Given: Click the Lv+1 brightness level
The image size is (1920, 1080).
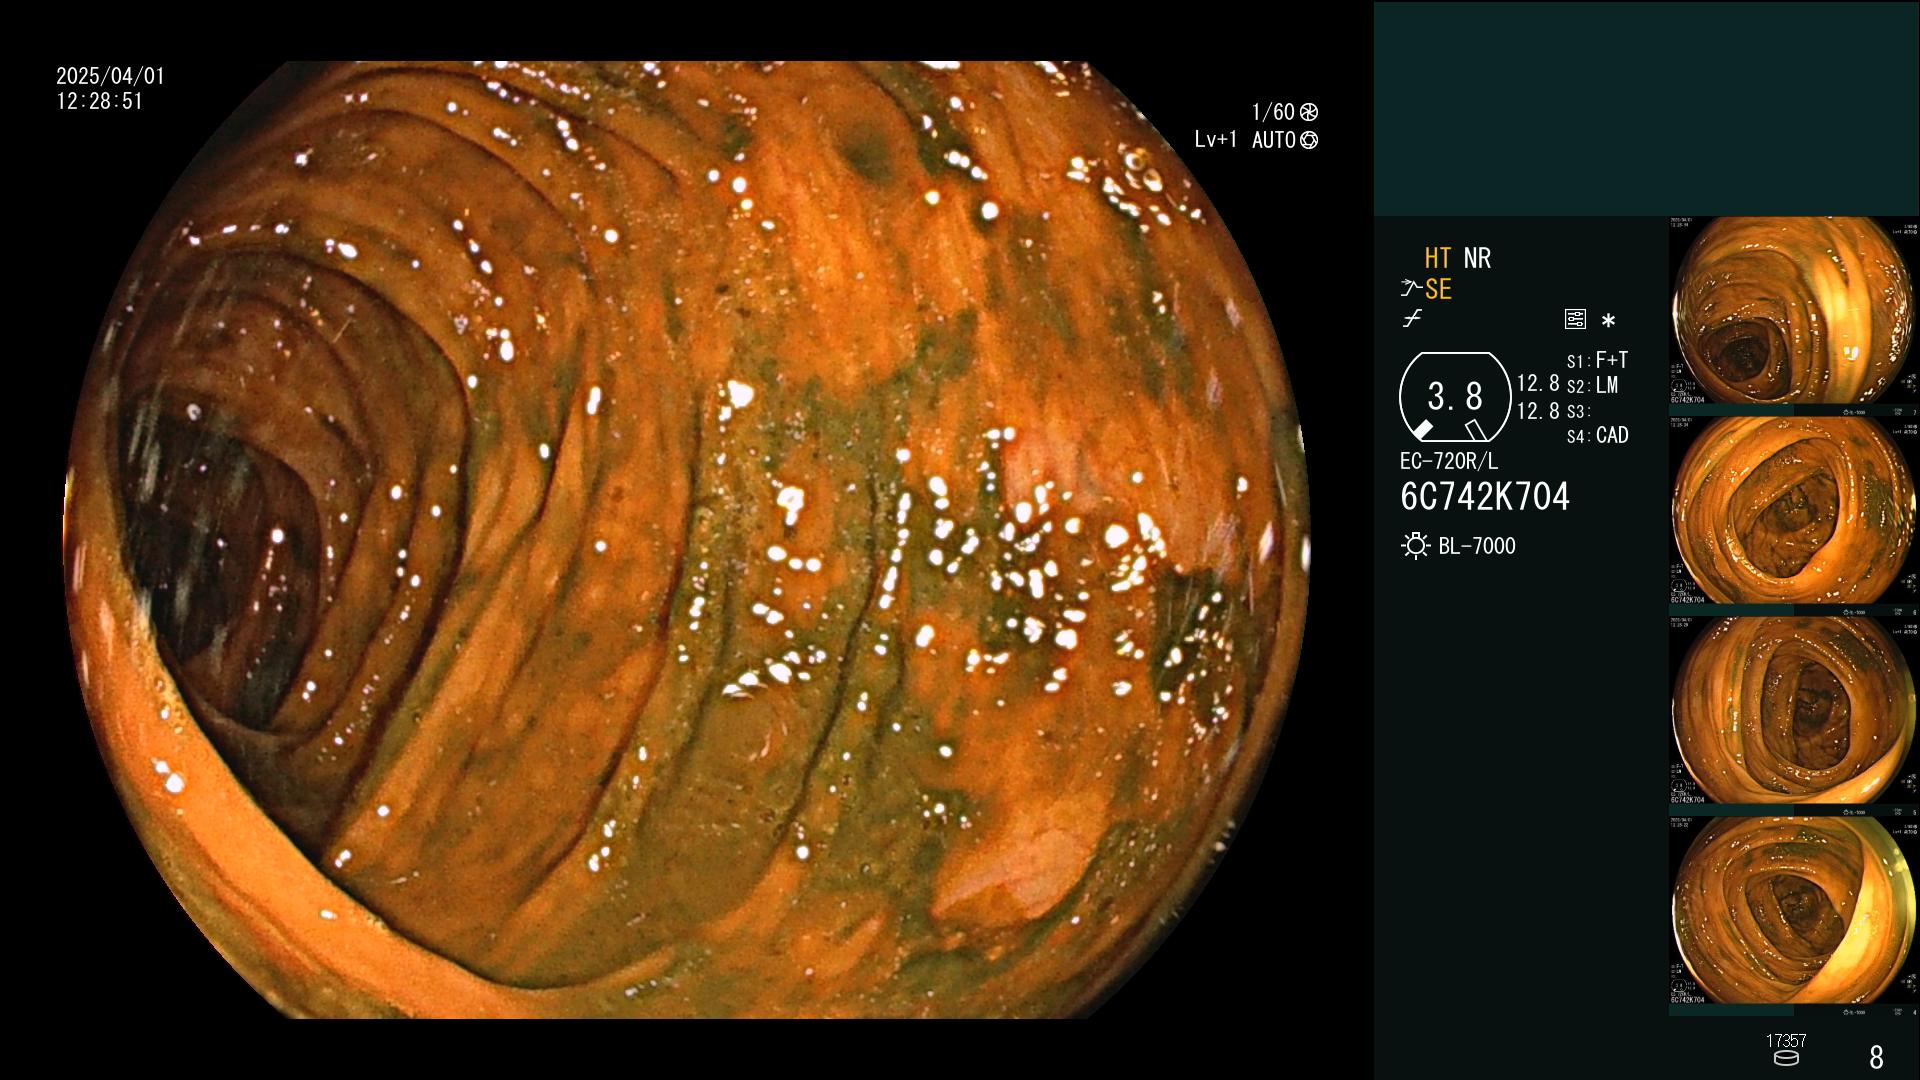Looking at the screenshot, I should click(x=1215, y=140).
